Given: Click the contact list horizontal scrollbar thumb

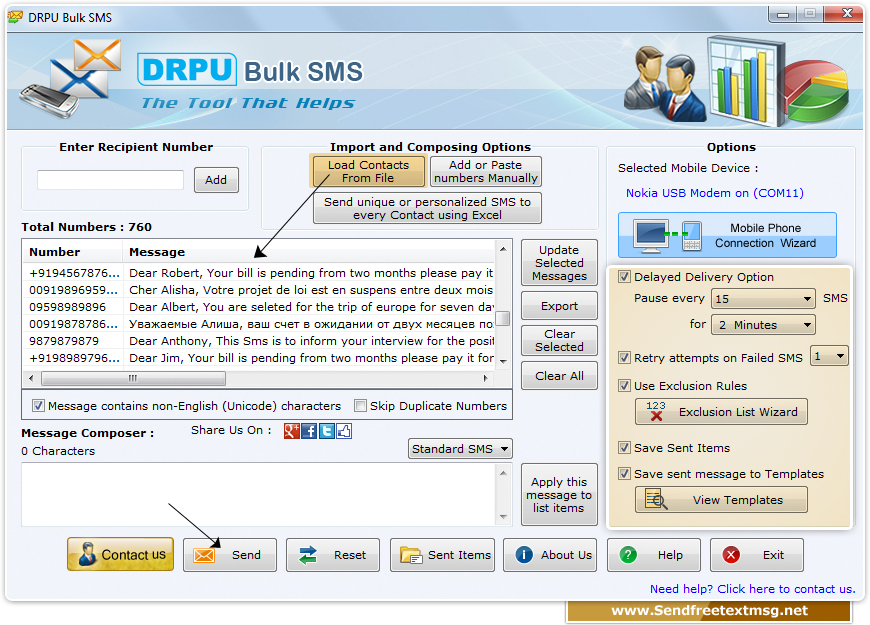Looking at the screenshot, I should click(x=133, y=378).
